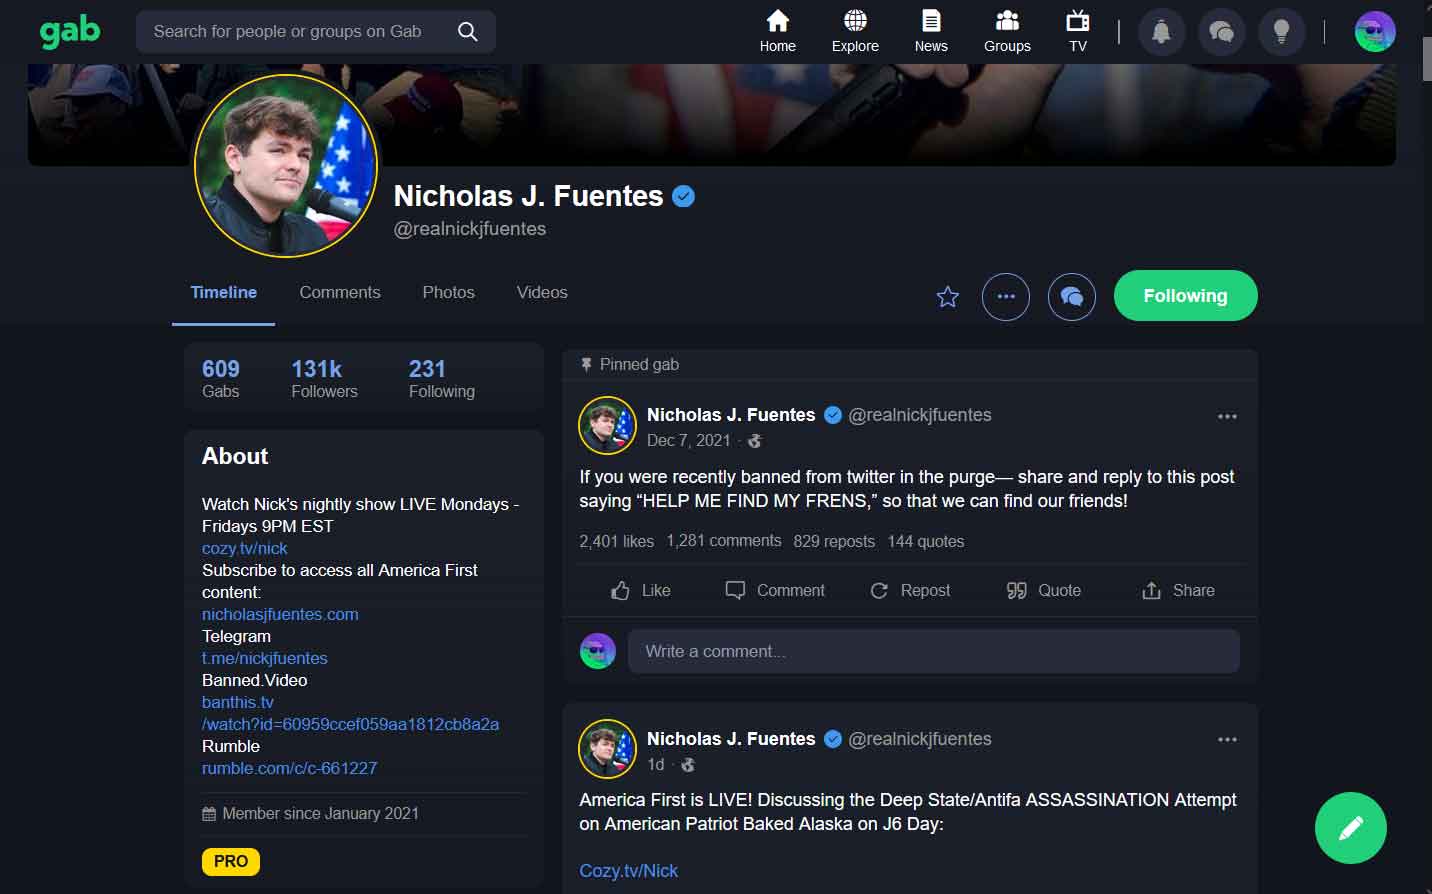Click the star icon beside Following button

pos(948,297)
